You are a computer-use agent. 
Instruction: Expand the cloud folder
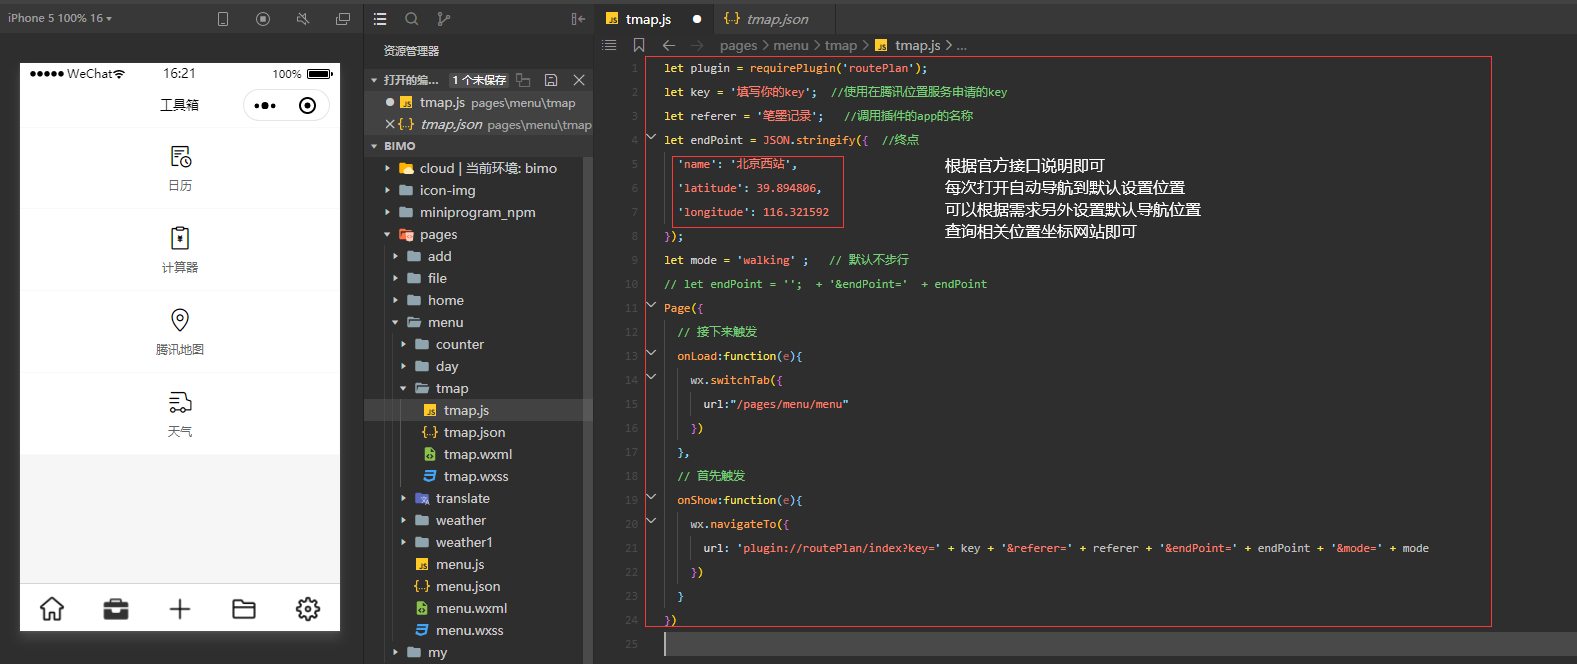coord(388,168)
